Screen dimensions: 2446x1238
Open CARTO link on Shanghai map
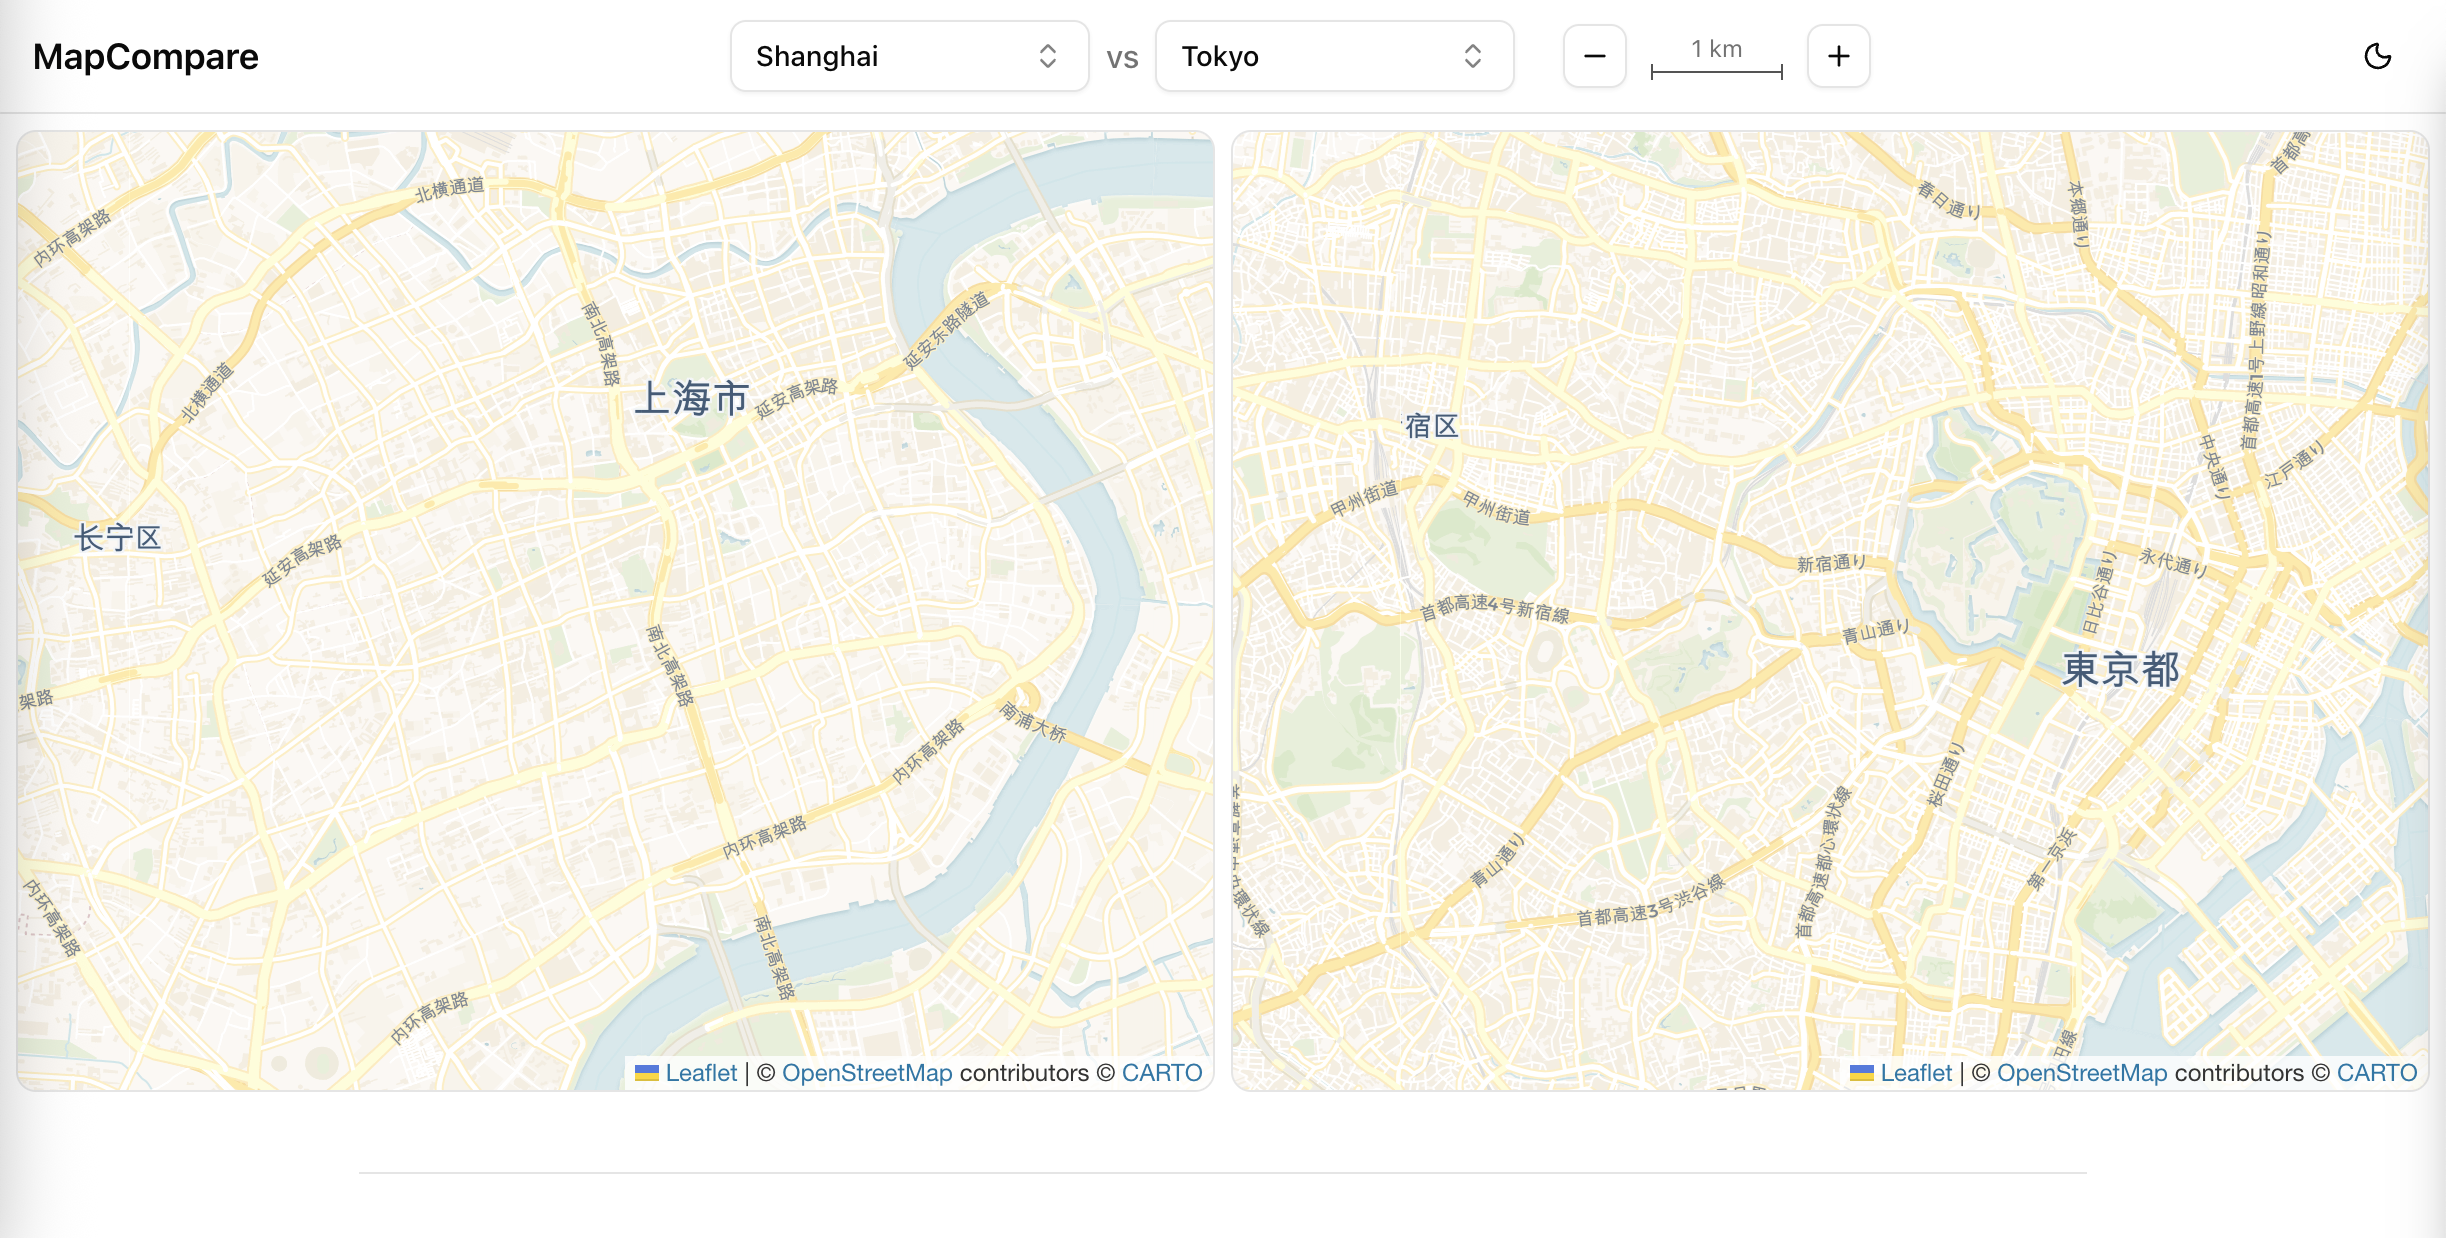coord(1161,1073)
